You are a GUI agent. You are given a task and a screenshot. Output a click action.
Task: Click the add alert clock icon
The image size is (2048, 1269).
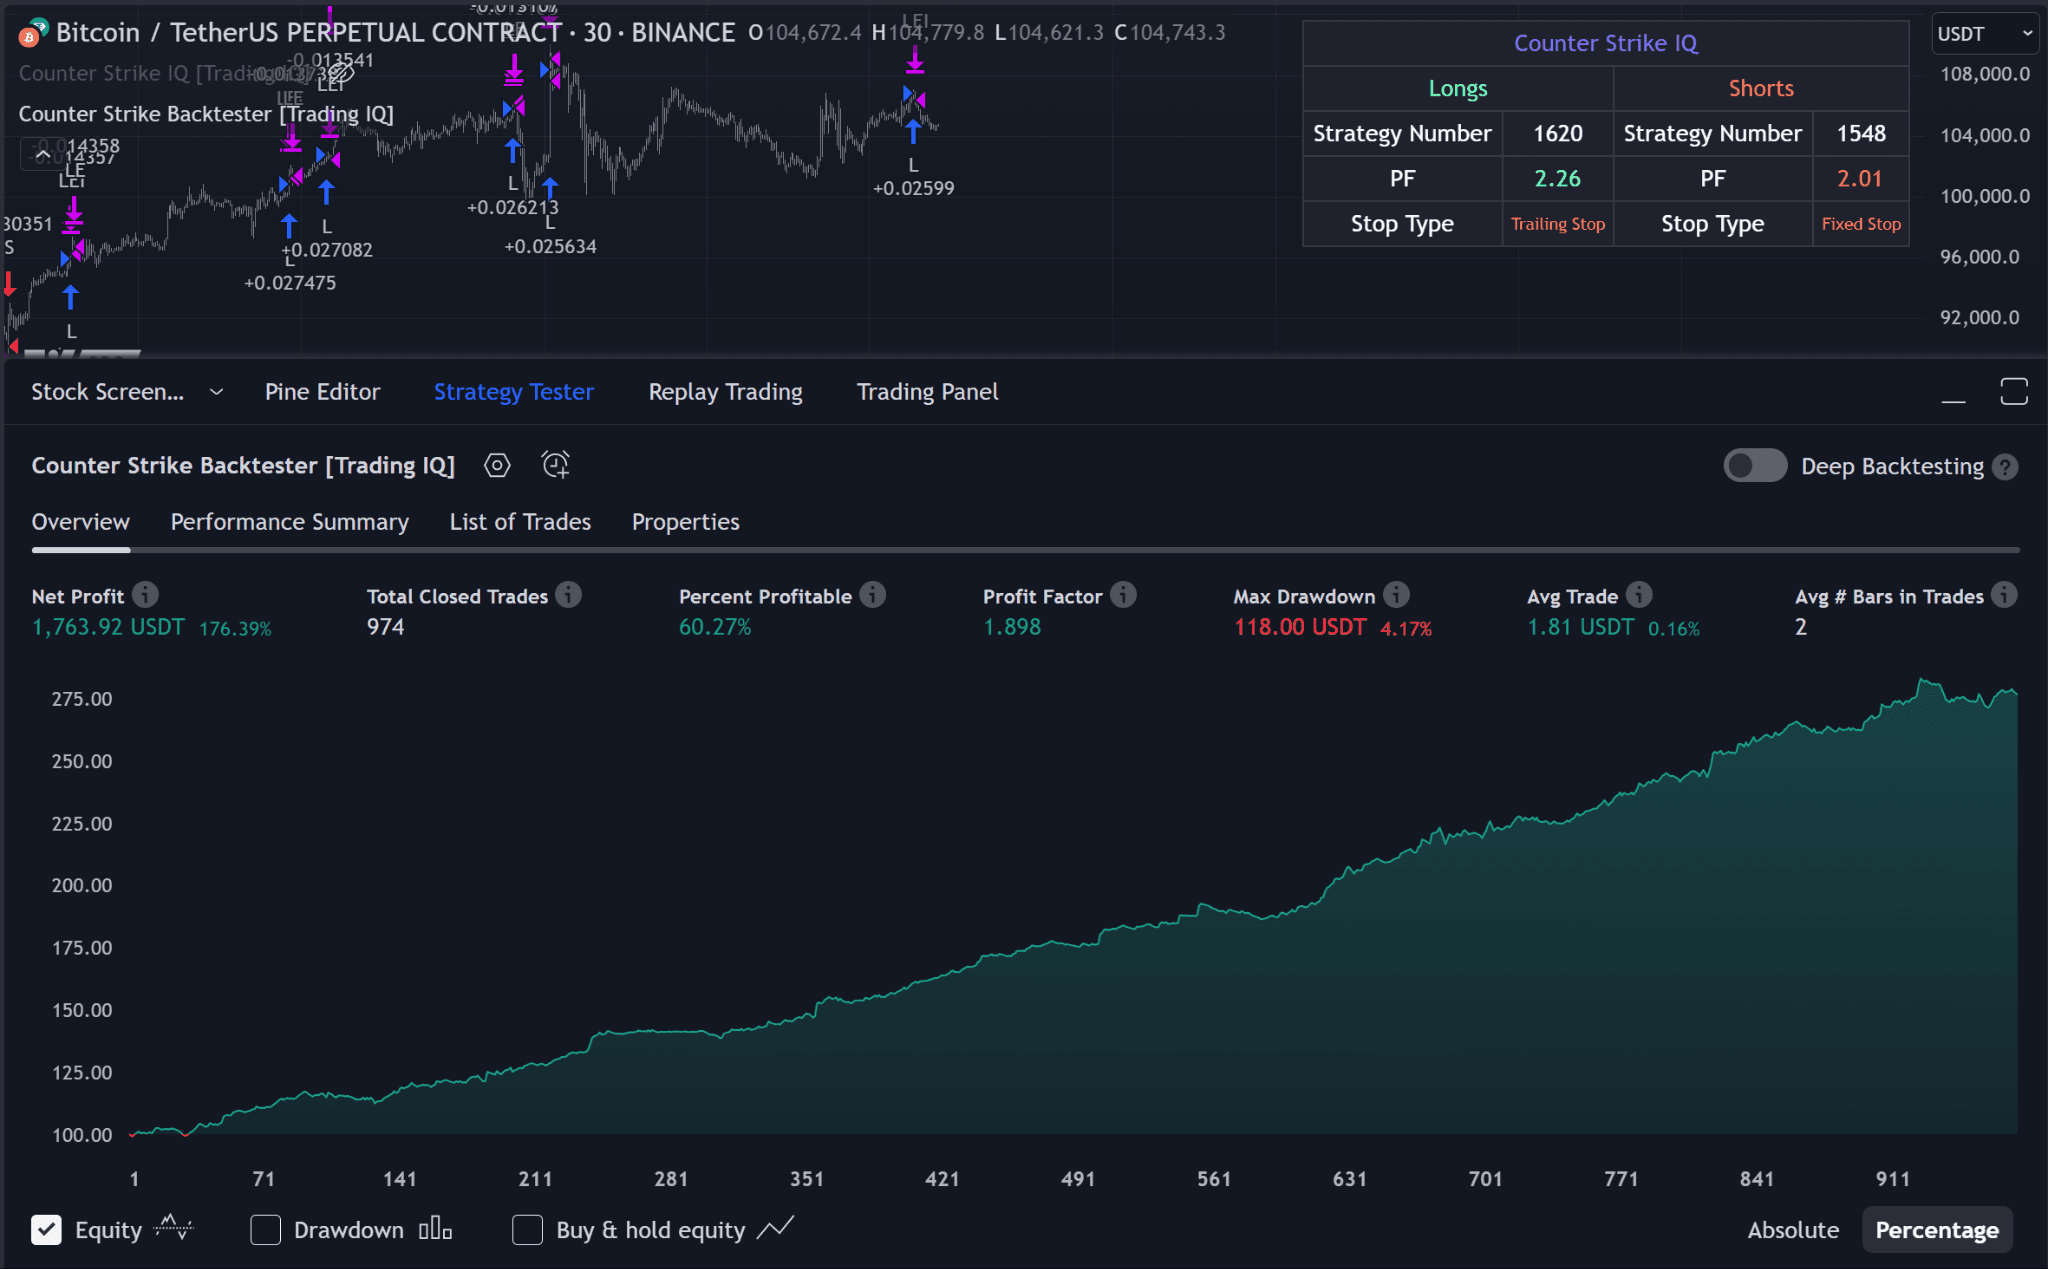556,465
